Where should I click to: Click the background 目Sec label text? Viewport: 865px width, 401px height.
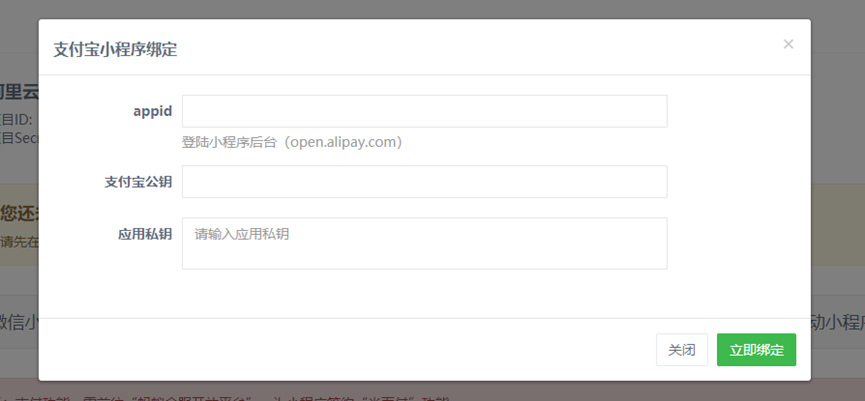[19, 138]
